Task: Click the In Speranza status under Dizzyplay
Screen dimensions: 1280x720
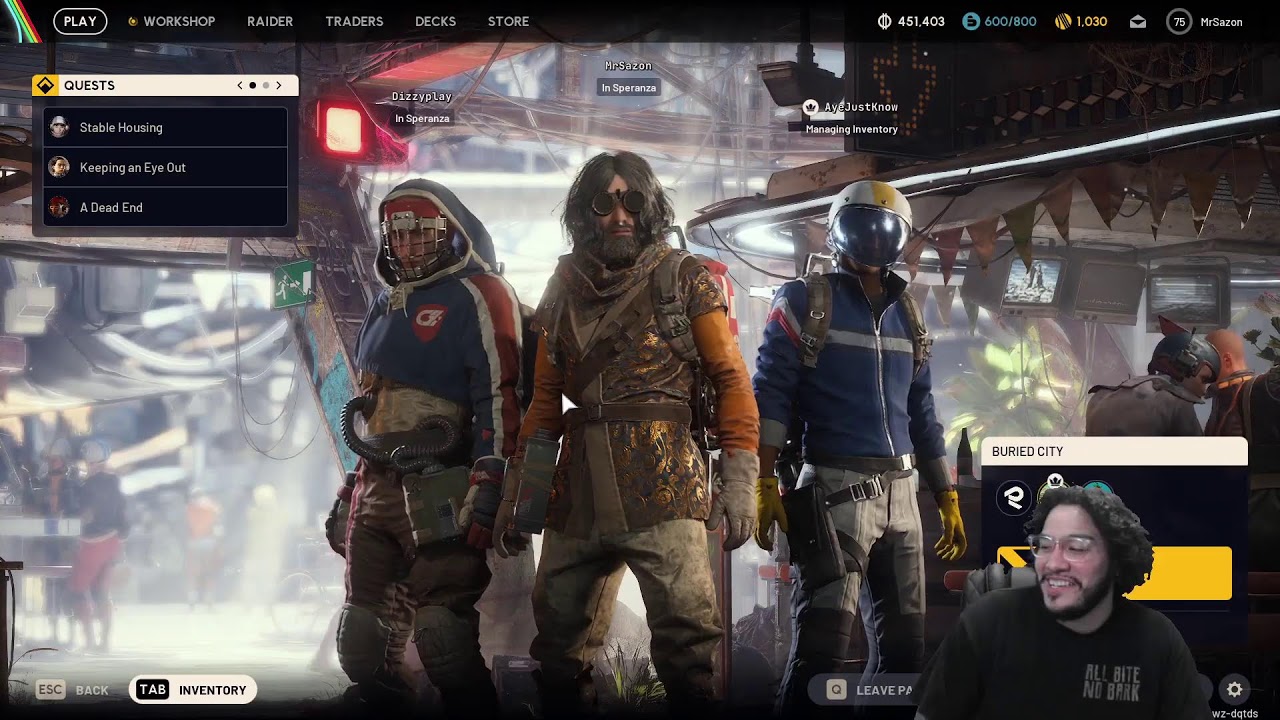Action: pos(422,118)
